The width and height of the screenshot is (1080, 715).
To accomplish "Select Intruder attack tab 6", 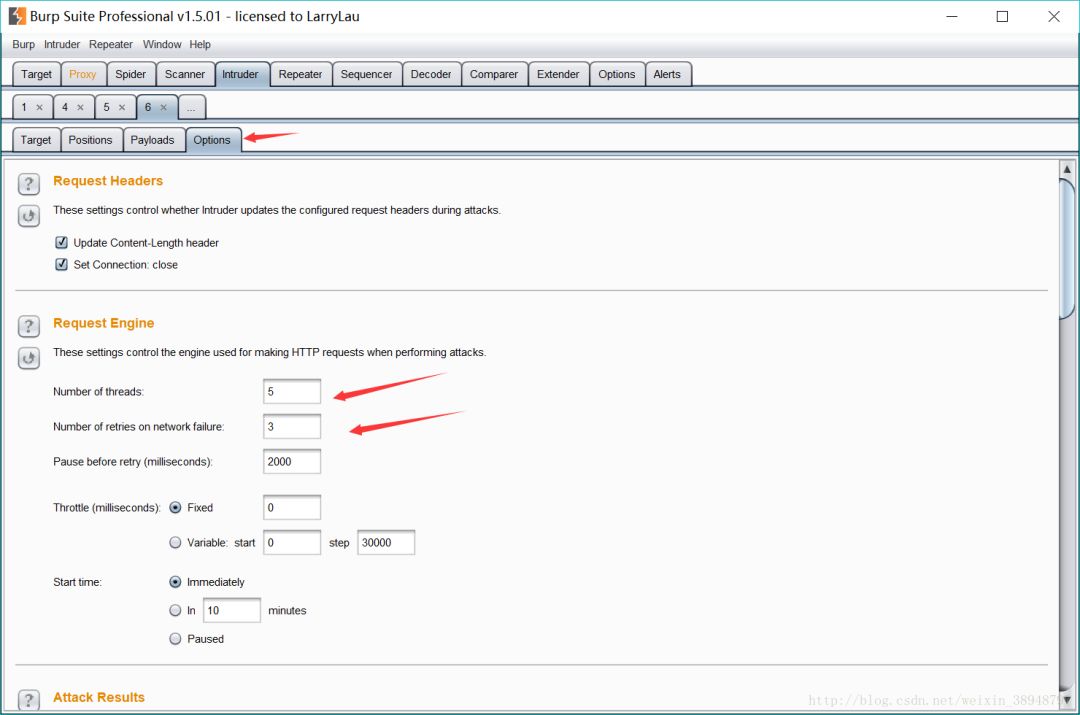I will 147,107.
